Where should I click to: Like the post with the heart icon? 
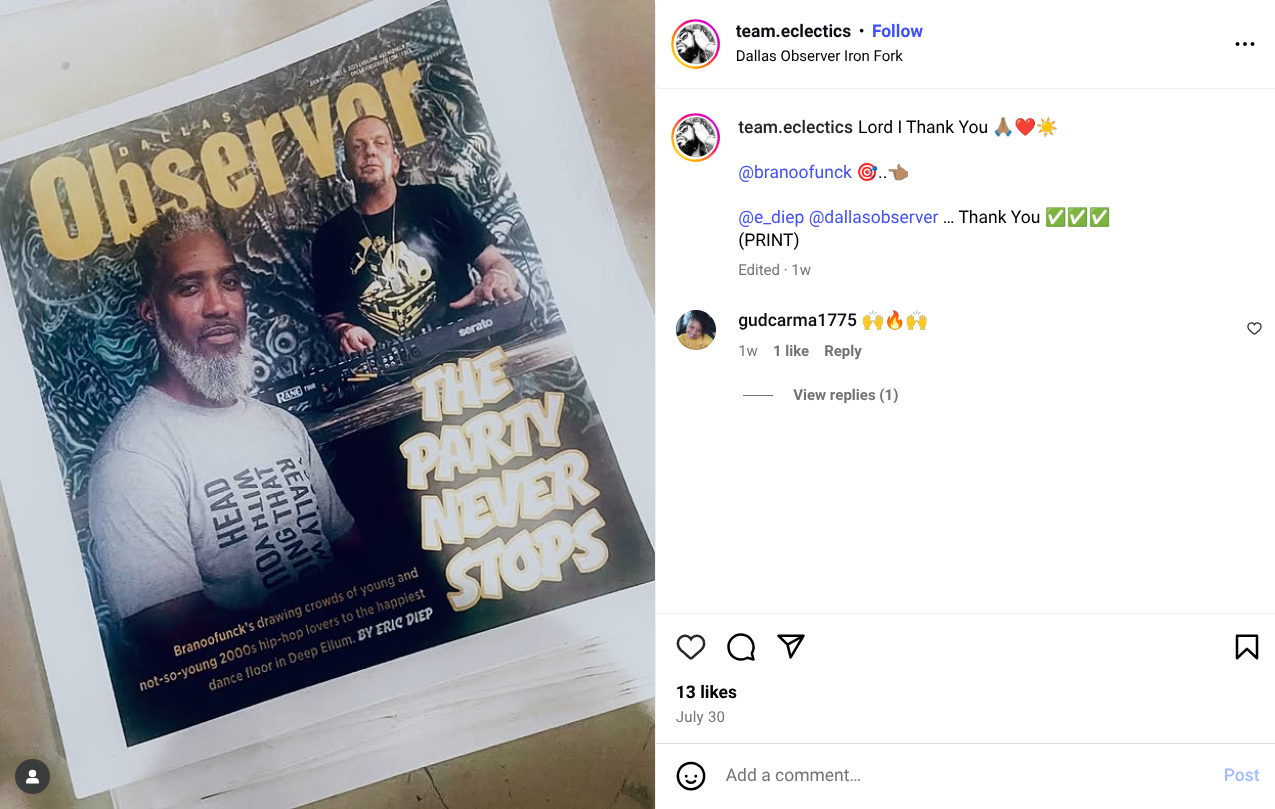(x=691, y=647)
